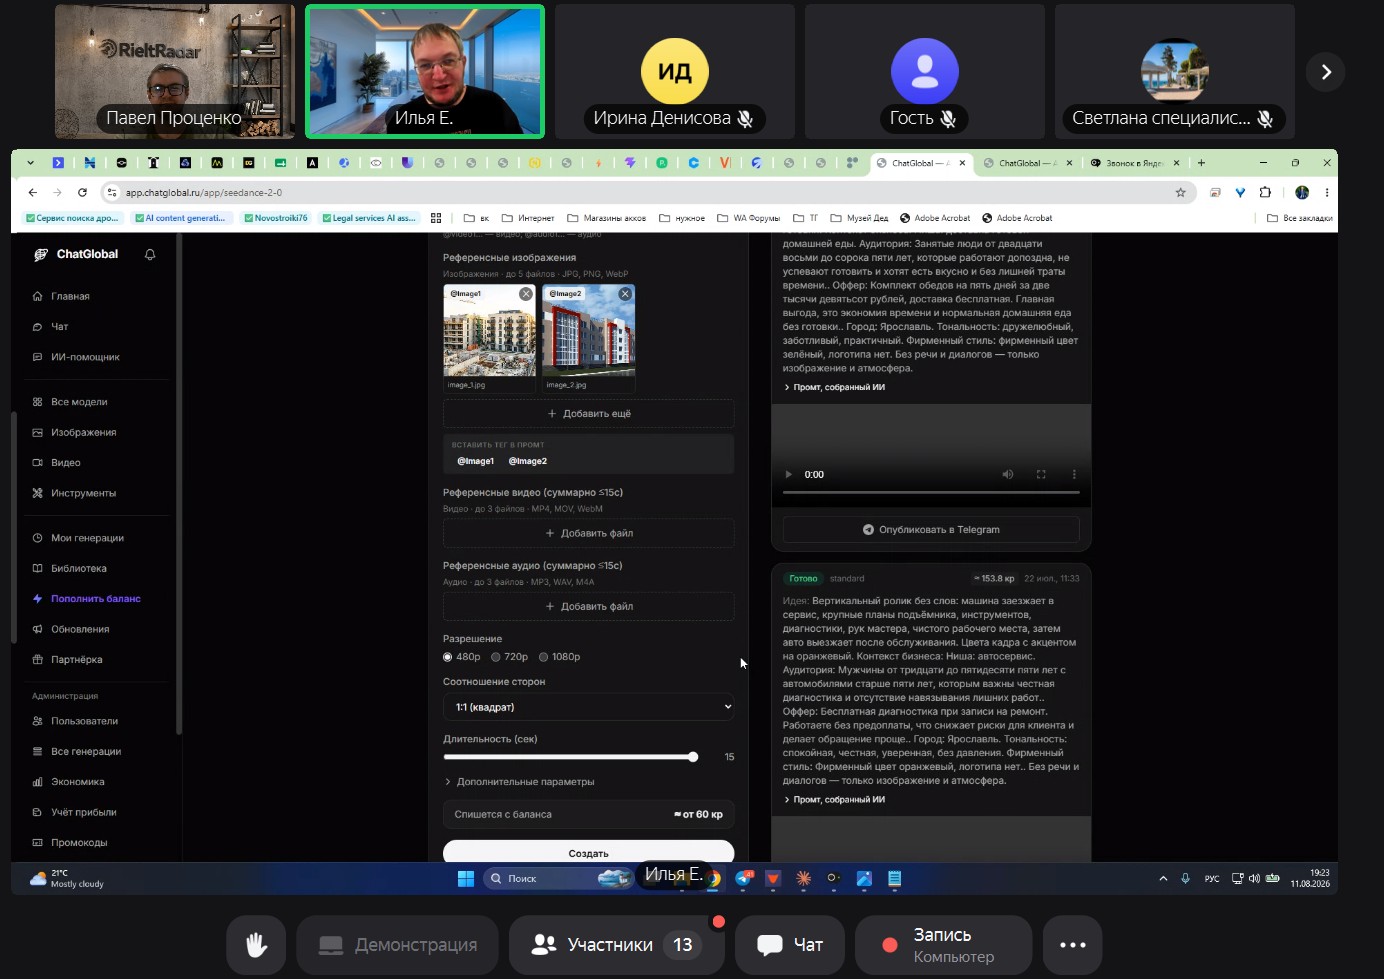Click the @Image1 reference thumbnail
1384x979 pixels.
click(489, 331)
